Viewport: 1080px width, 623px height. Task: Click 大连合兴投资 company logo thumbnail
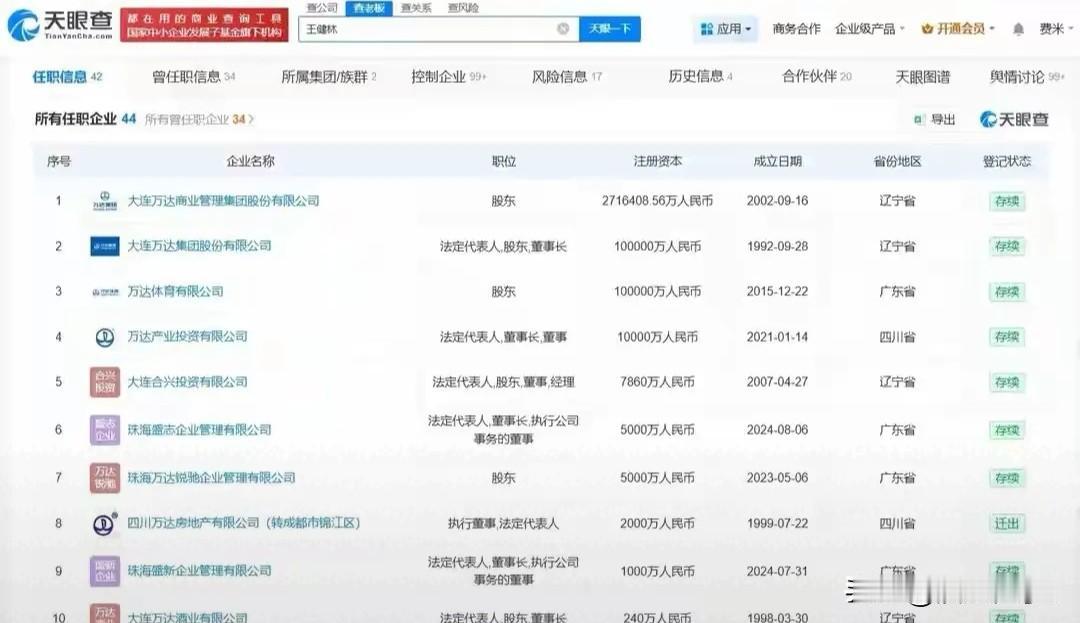(105, 382)
